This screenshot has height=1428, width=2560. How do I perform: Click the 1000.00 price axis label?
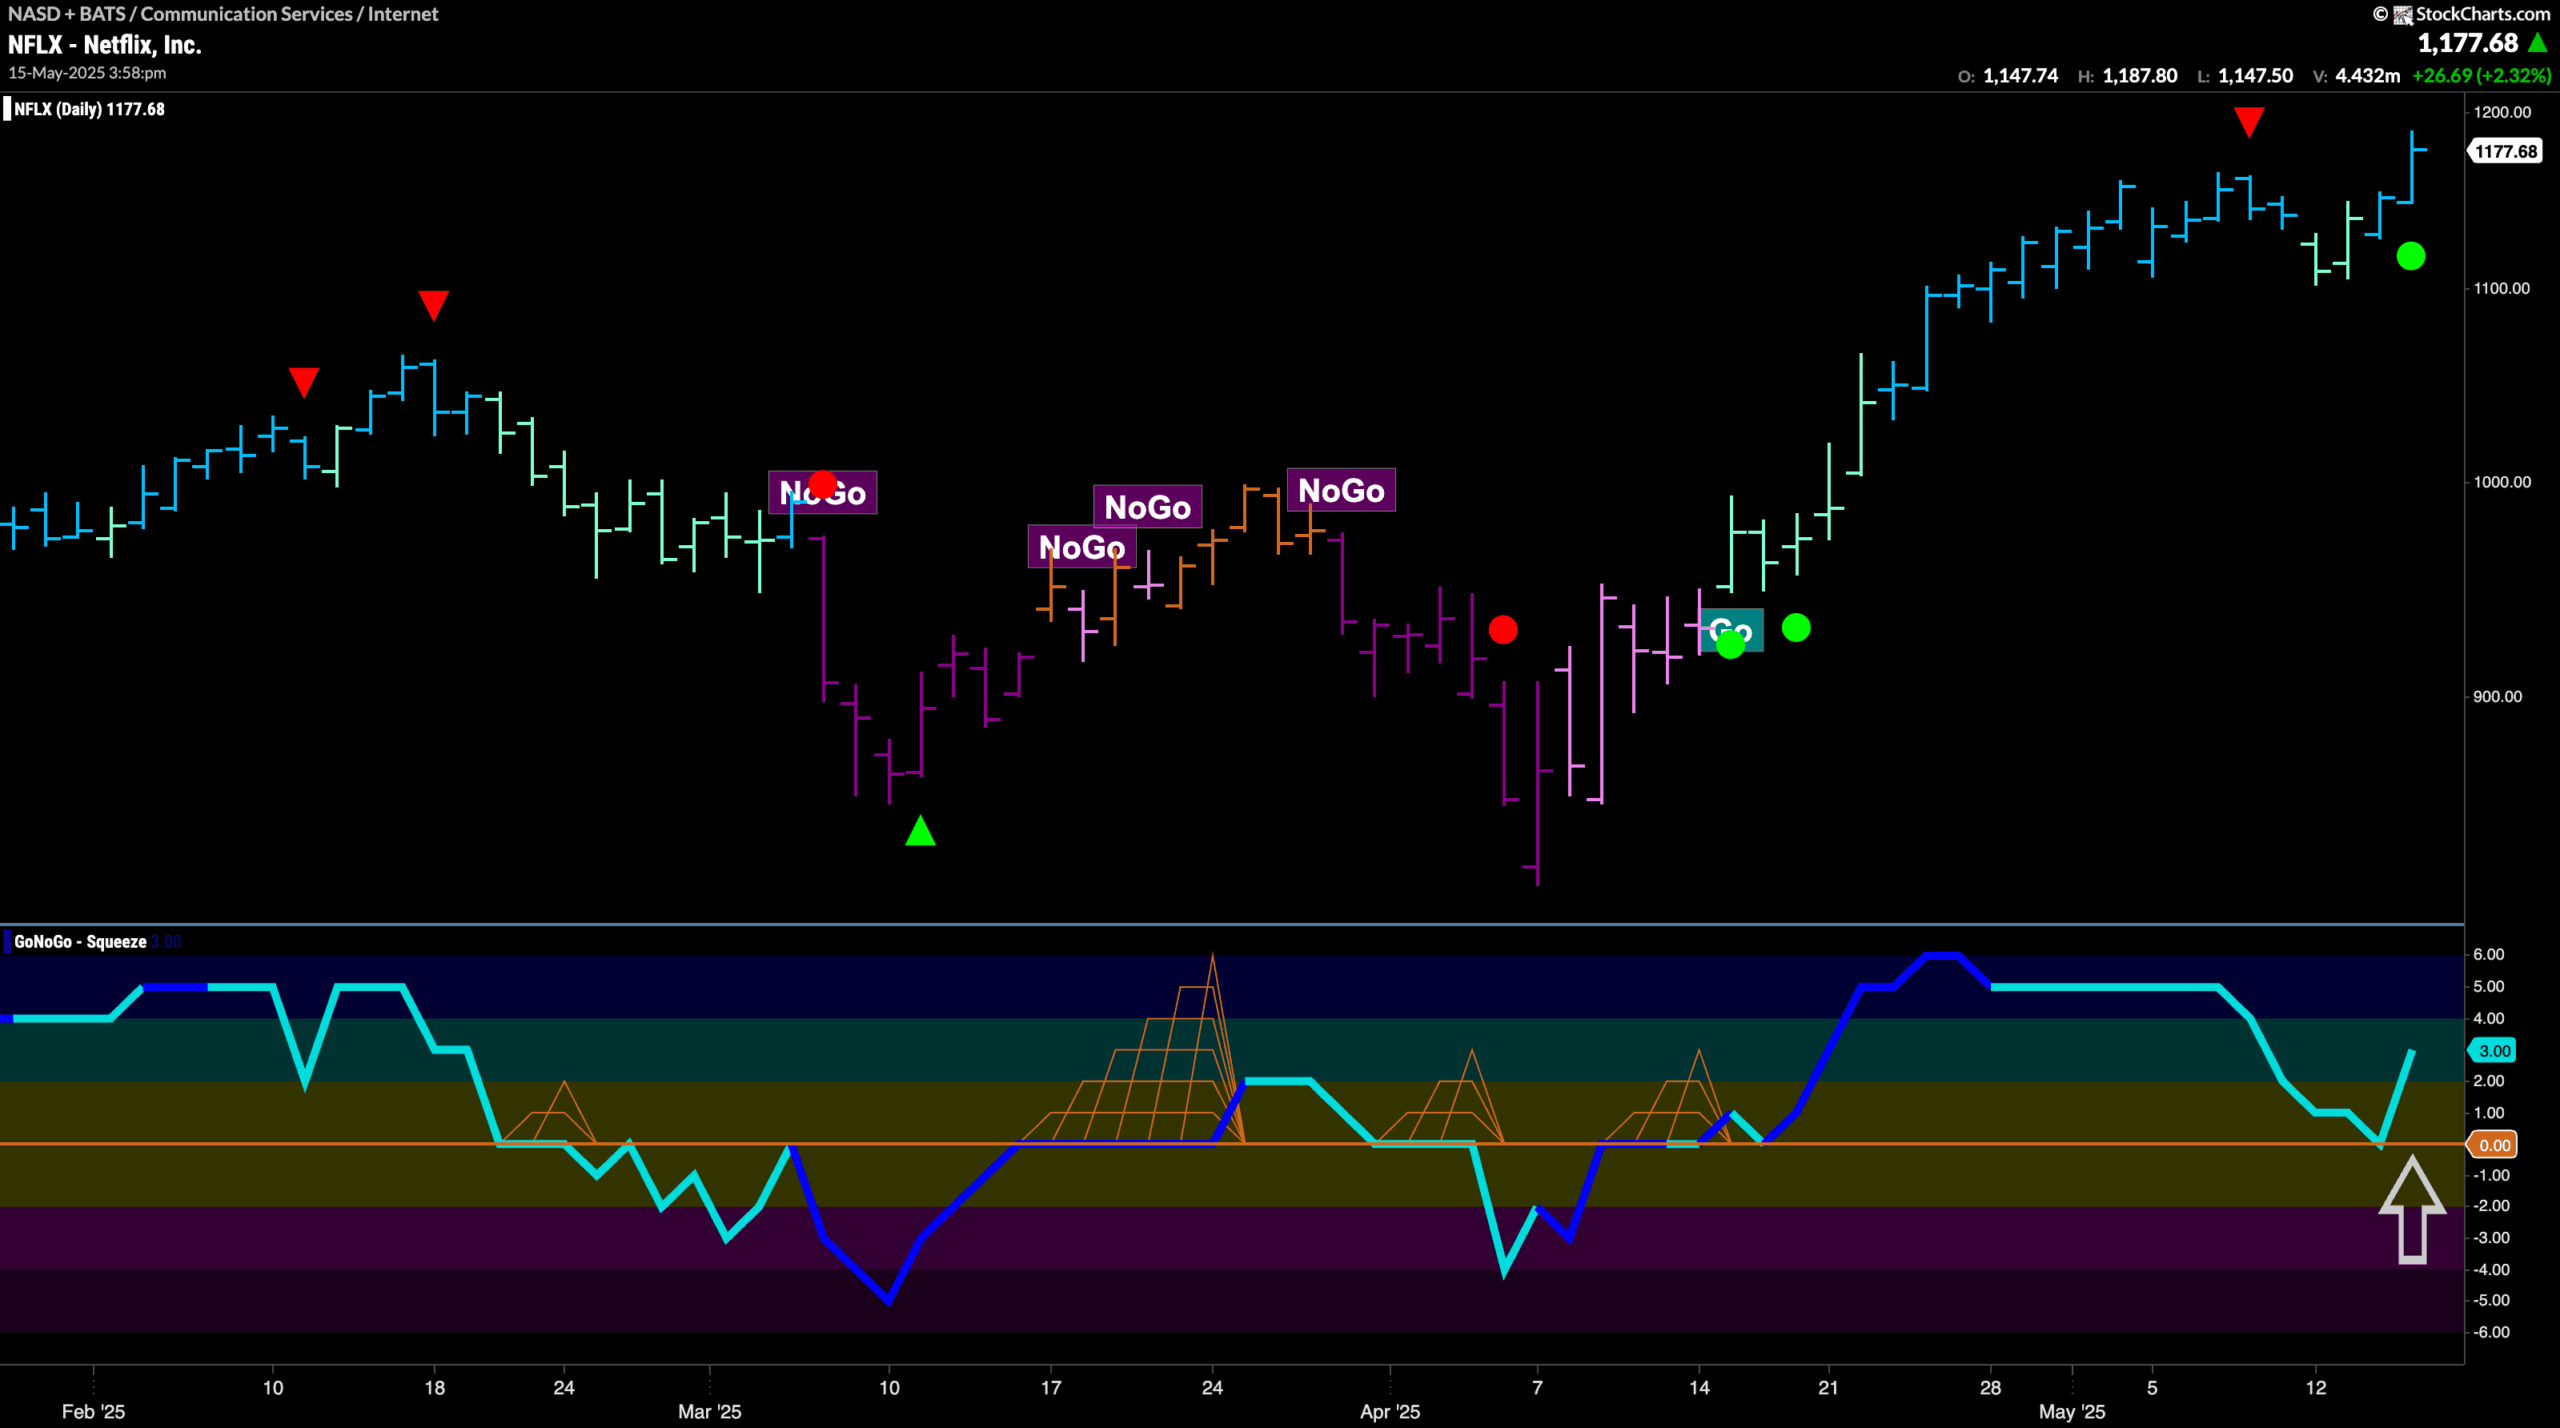click(x=2502, y=482)
